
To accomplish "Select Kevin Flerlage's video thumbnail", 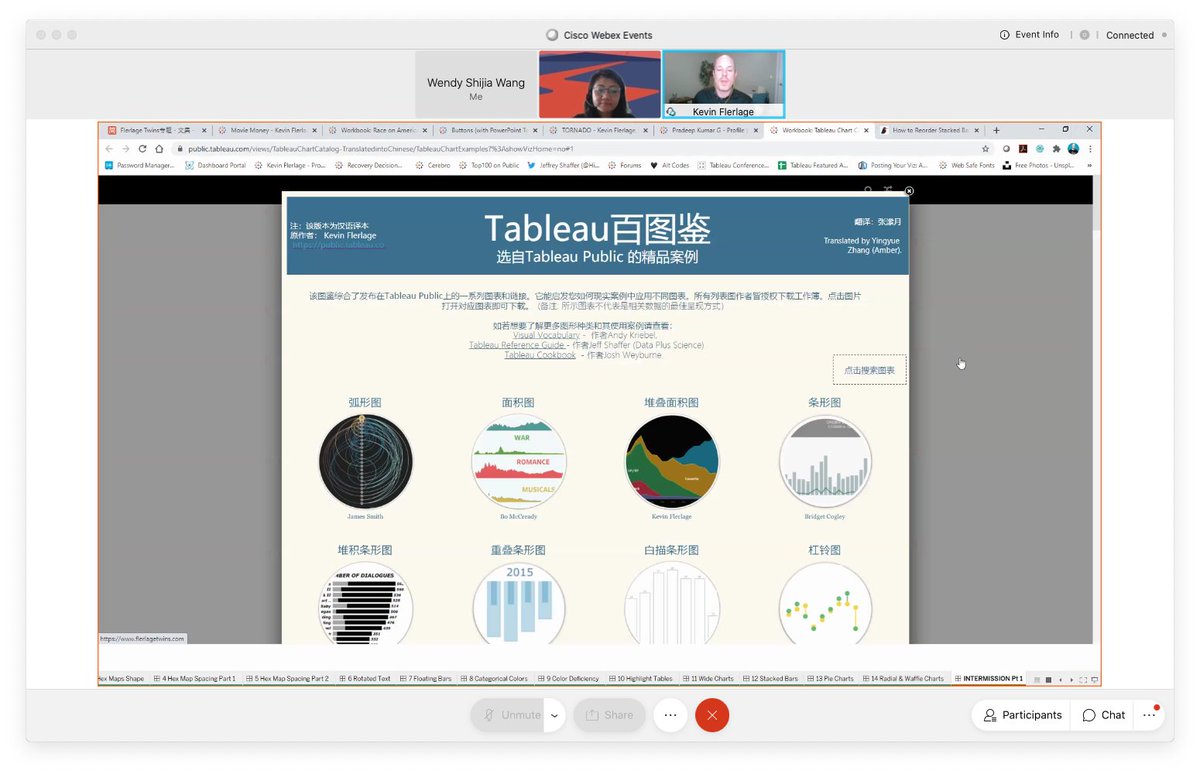I will (x=724, y=85).
